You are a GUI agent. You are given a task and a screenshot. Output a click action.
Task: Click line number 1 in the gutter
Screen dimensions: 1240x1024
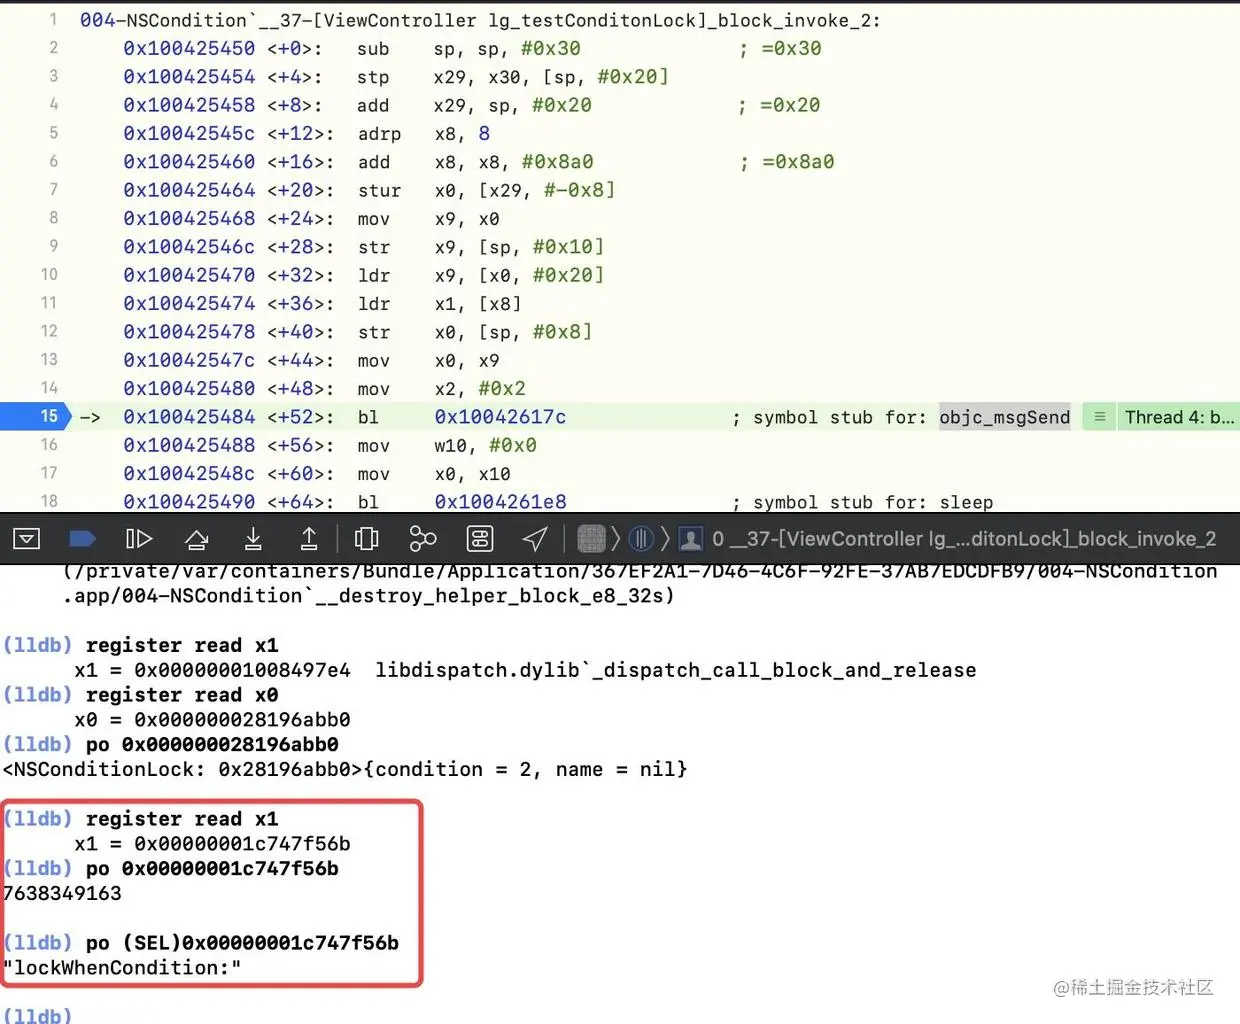coord(53,19)
